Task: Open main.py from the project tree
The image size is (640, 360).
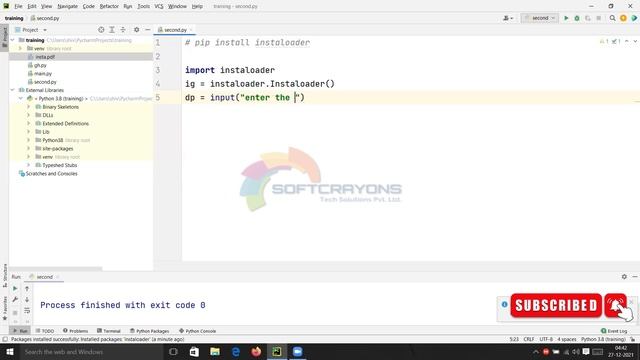Action: coord(42,73)
